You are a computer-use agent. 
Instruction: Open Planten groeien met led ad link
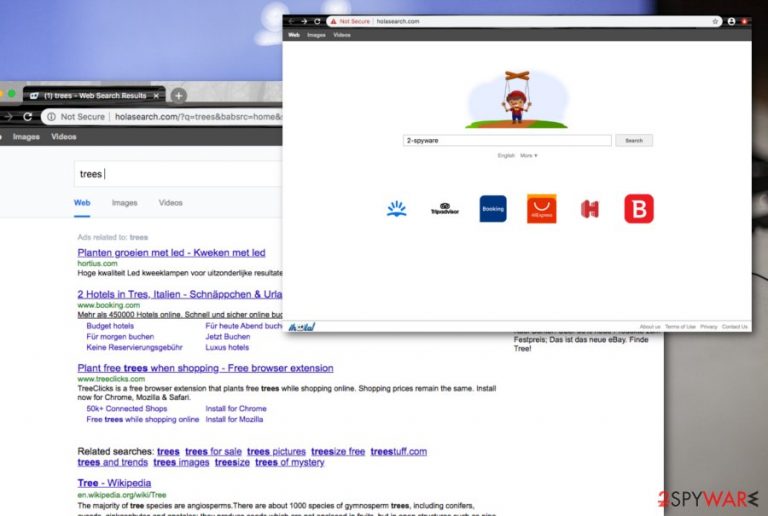171,253
